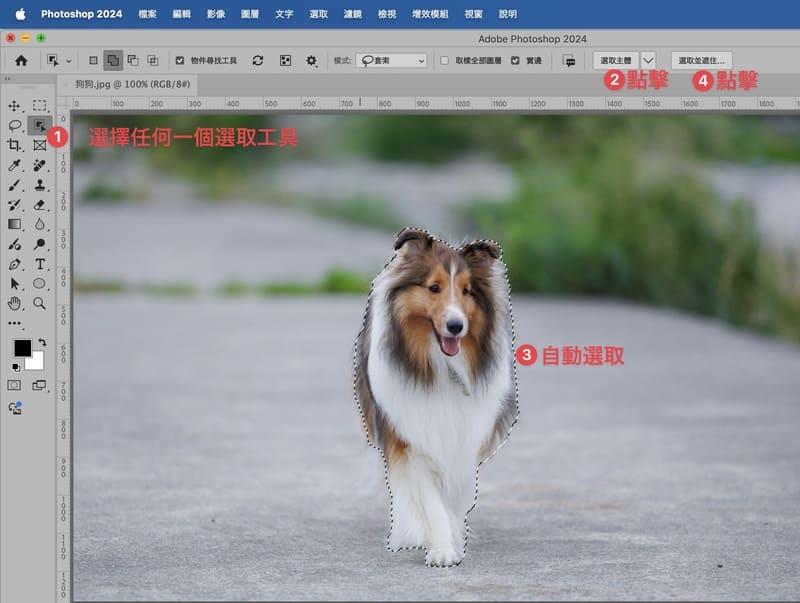The height and width of the screenshot is (603, 800).
Task: Open the Help (說明) menu
Action: [x=508, y=14]
